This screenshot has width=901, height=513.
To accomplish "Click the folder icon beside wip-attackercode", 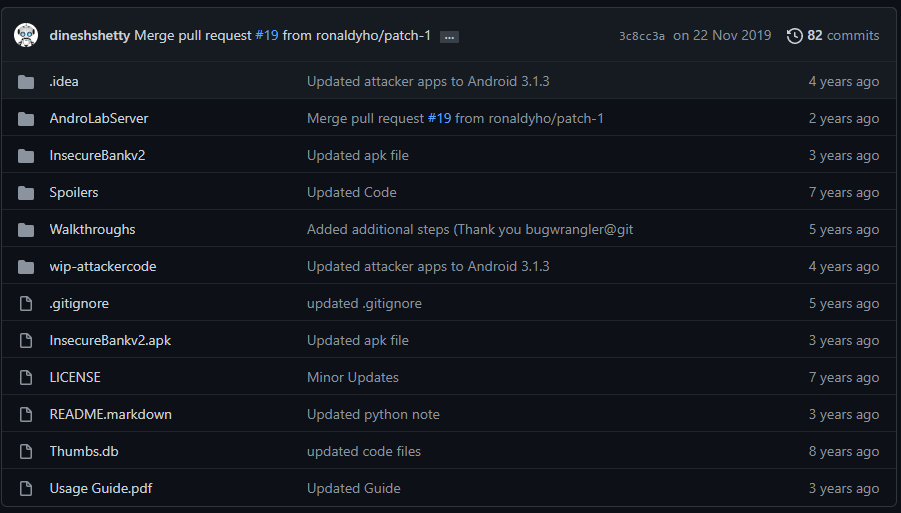I will click(26, 267).
